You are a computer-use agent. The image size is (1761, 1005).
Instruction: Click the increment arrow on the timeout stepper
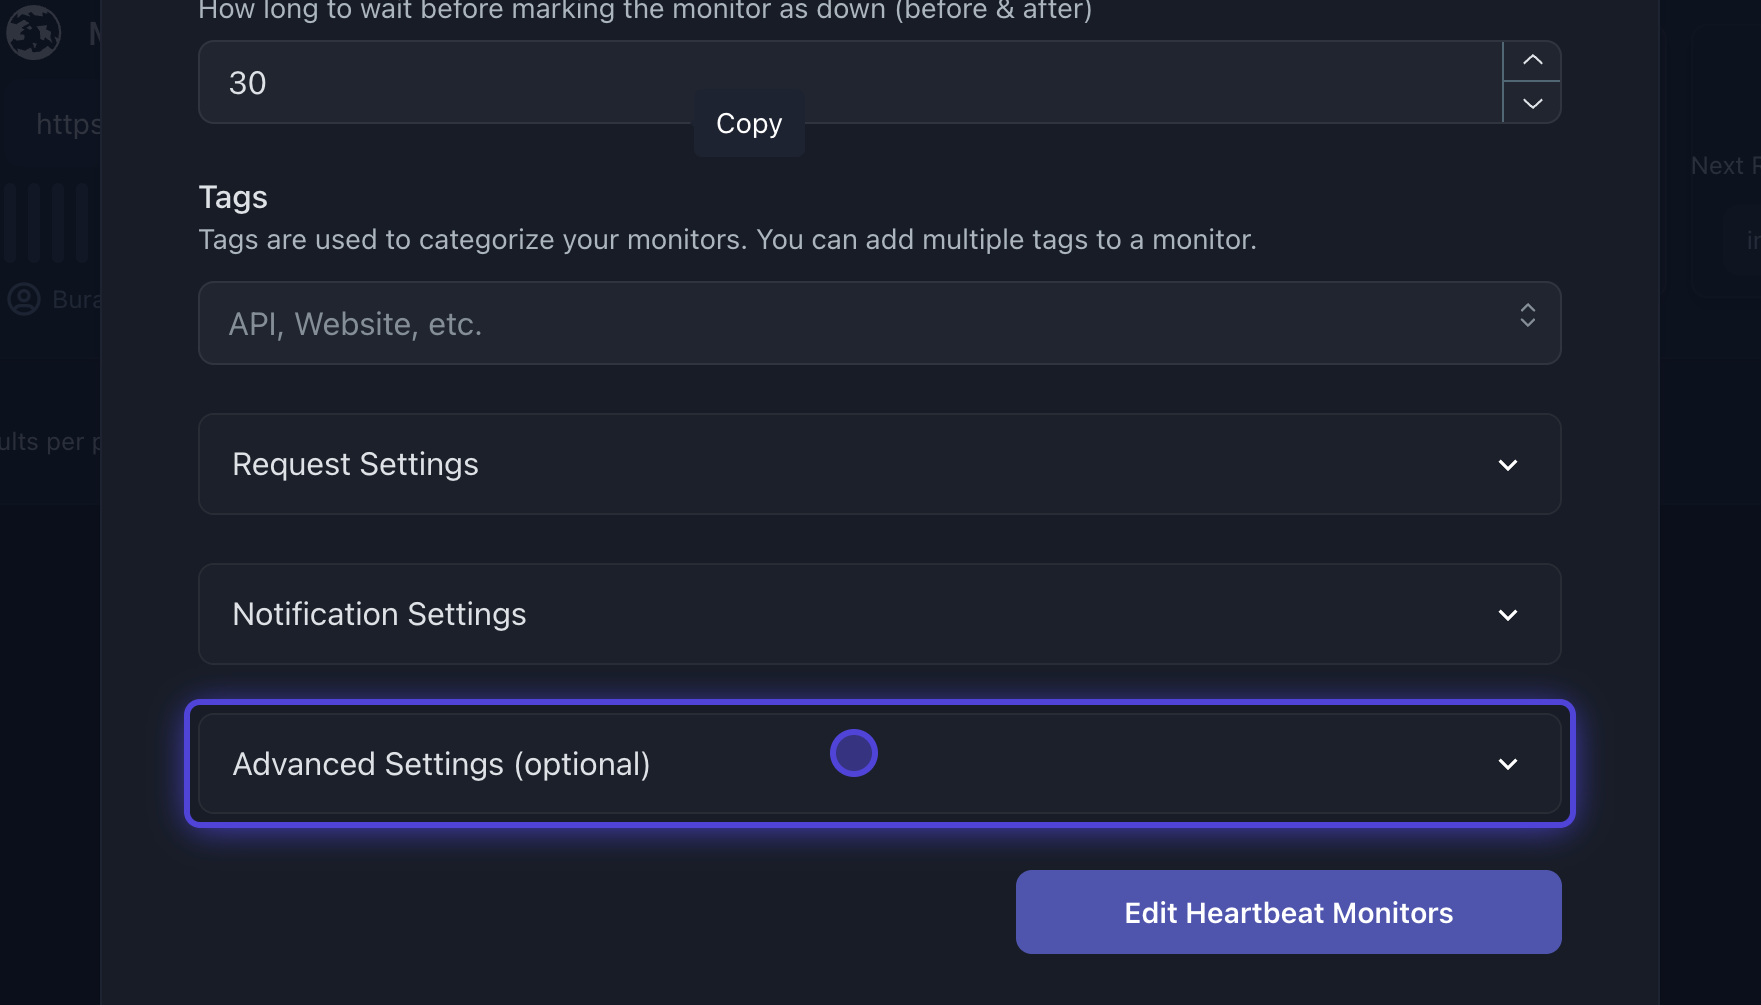click(x=1532, y=61)
